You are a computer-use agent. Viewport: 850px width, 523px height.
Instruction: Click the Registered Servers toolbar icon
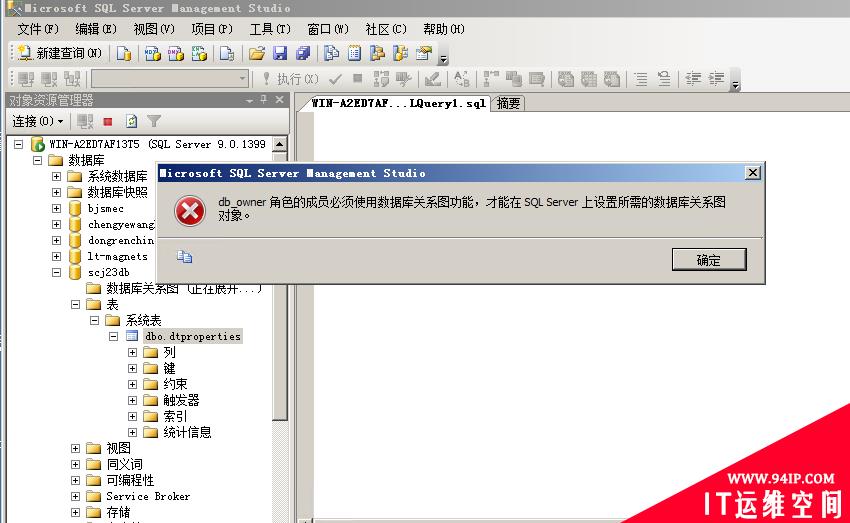point(331,53)
